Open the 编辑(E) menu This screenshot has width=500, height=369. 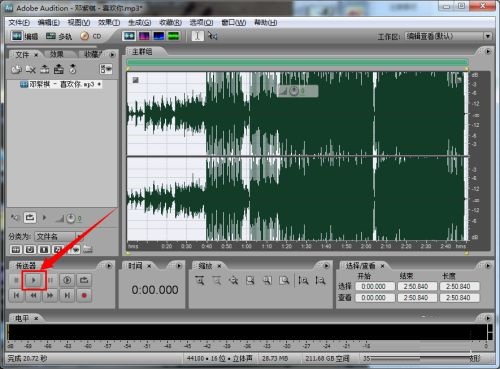[x=49, y=23]
